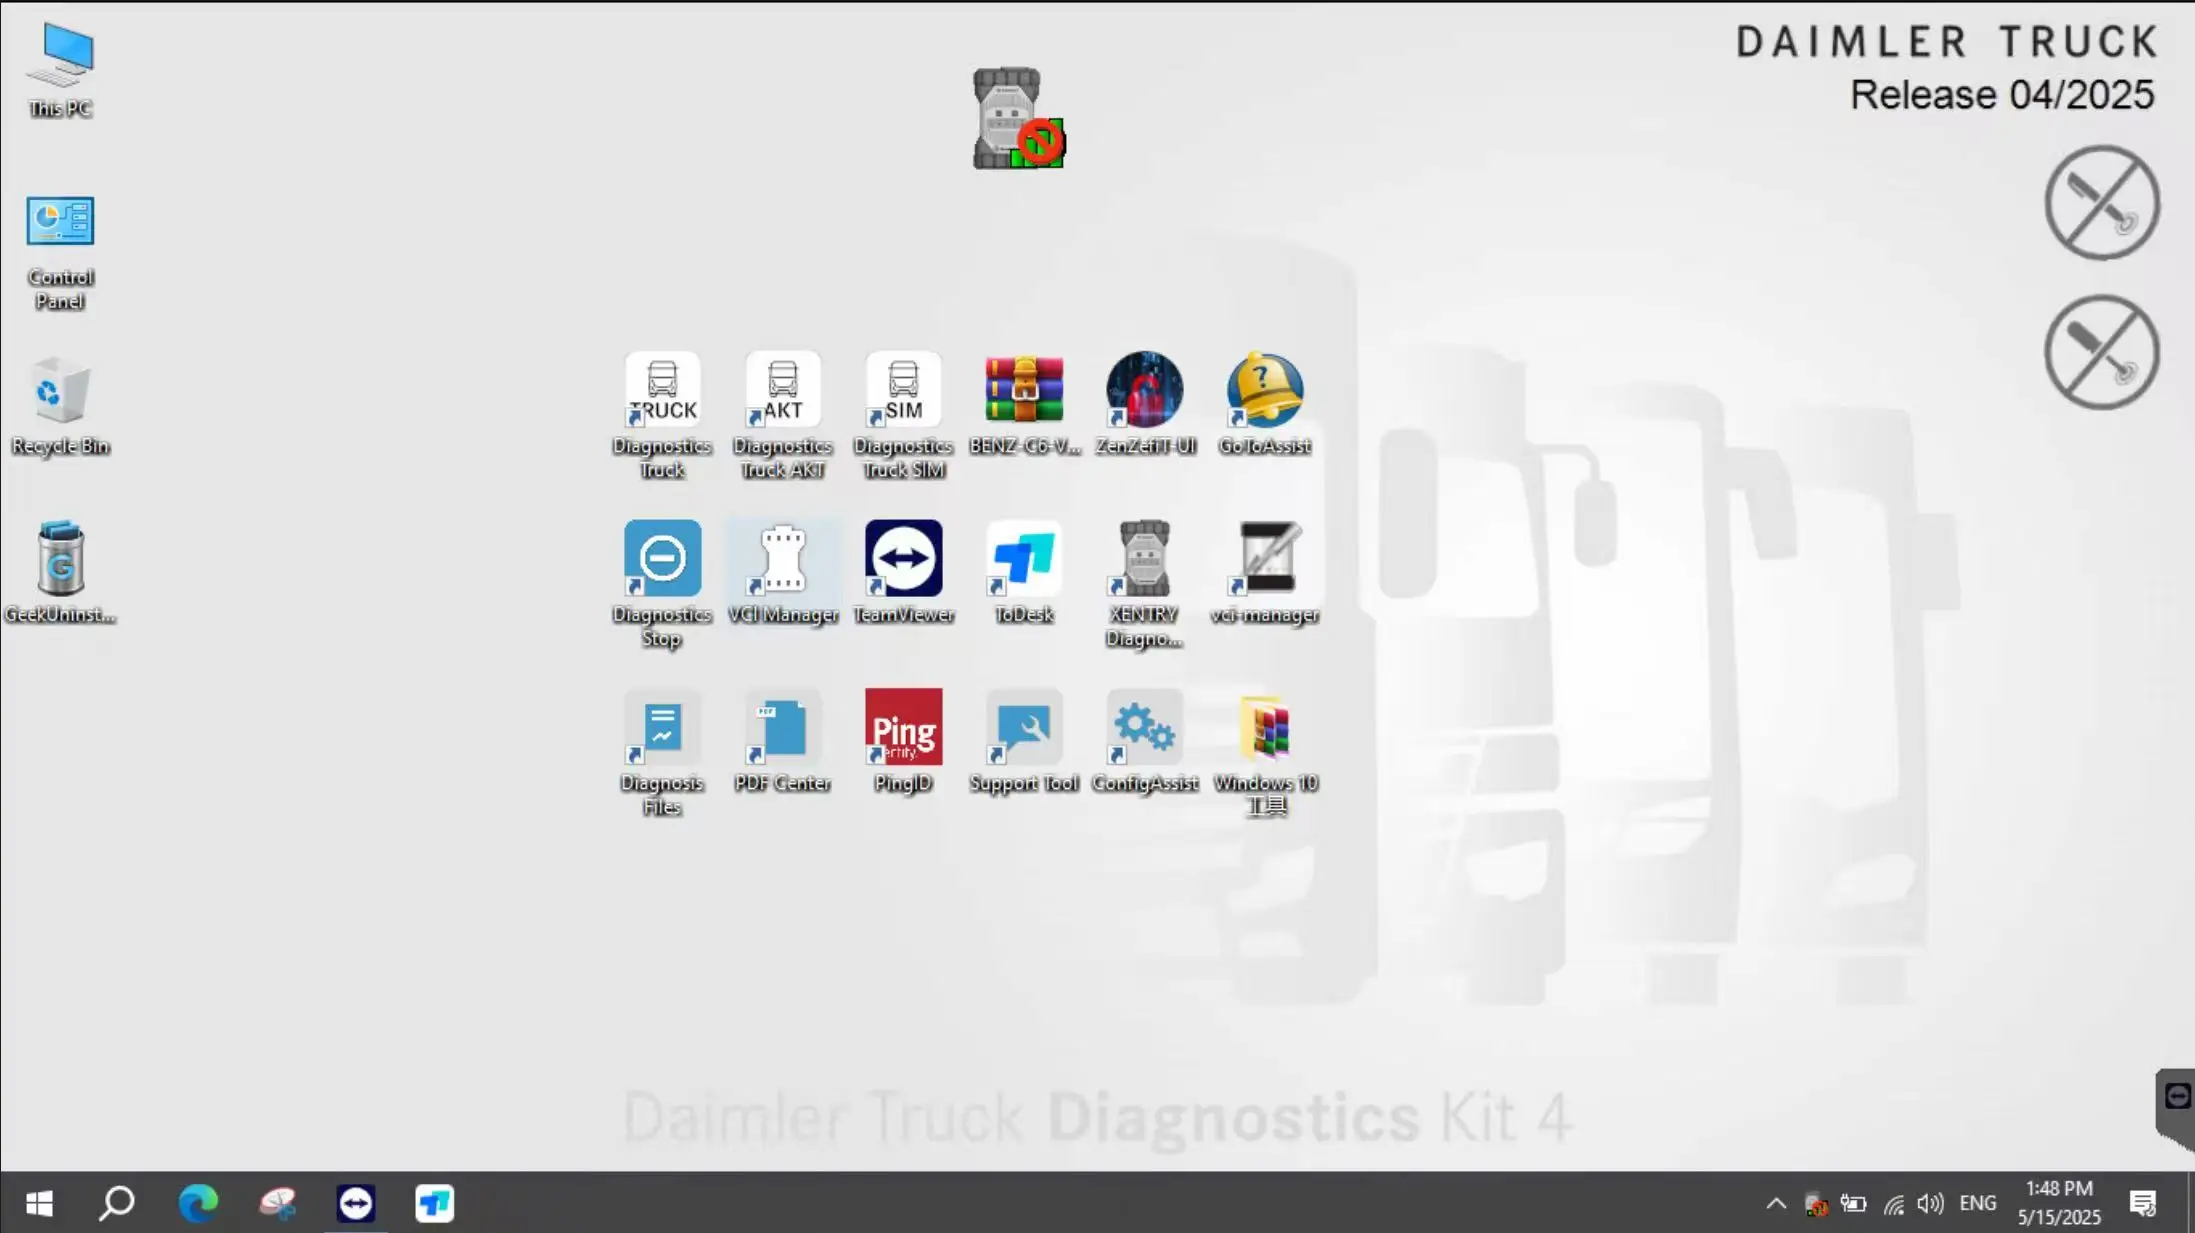
Task: Open This PC desktop icon
Action: [61, 70]
